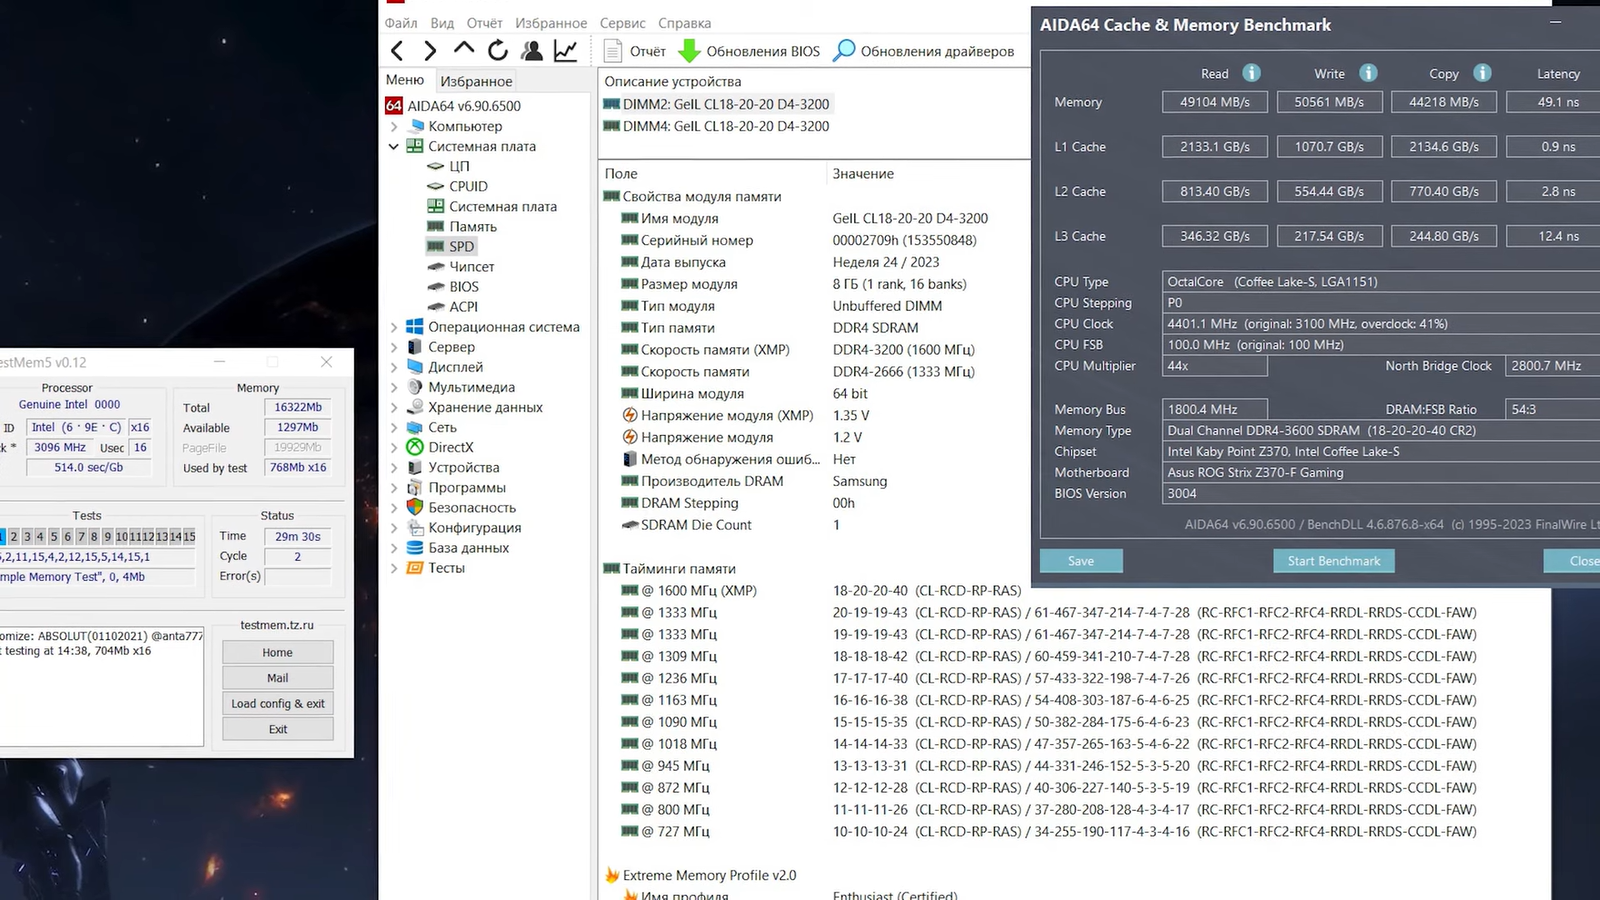1600x900 pixels.
Task: Expand the Операционная система tree node
Action: point(394,327)
